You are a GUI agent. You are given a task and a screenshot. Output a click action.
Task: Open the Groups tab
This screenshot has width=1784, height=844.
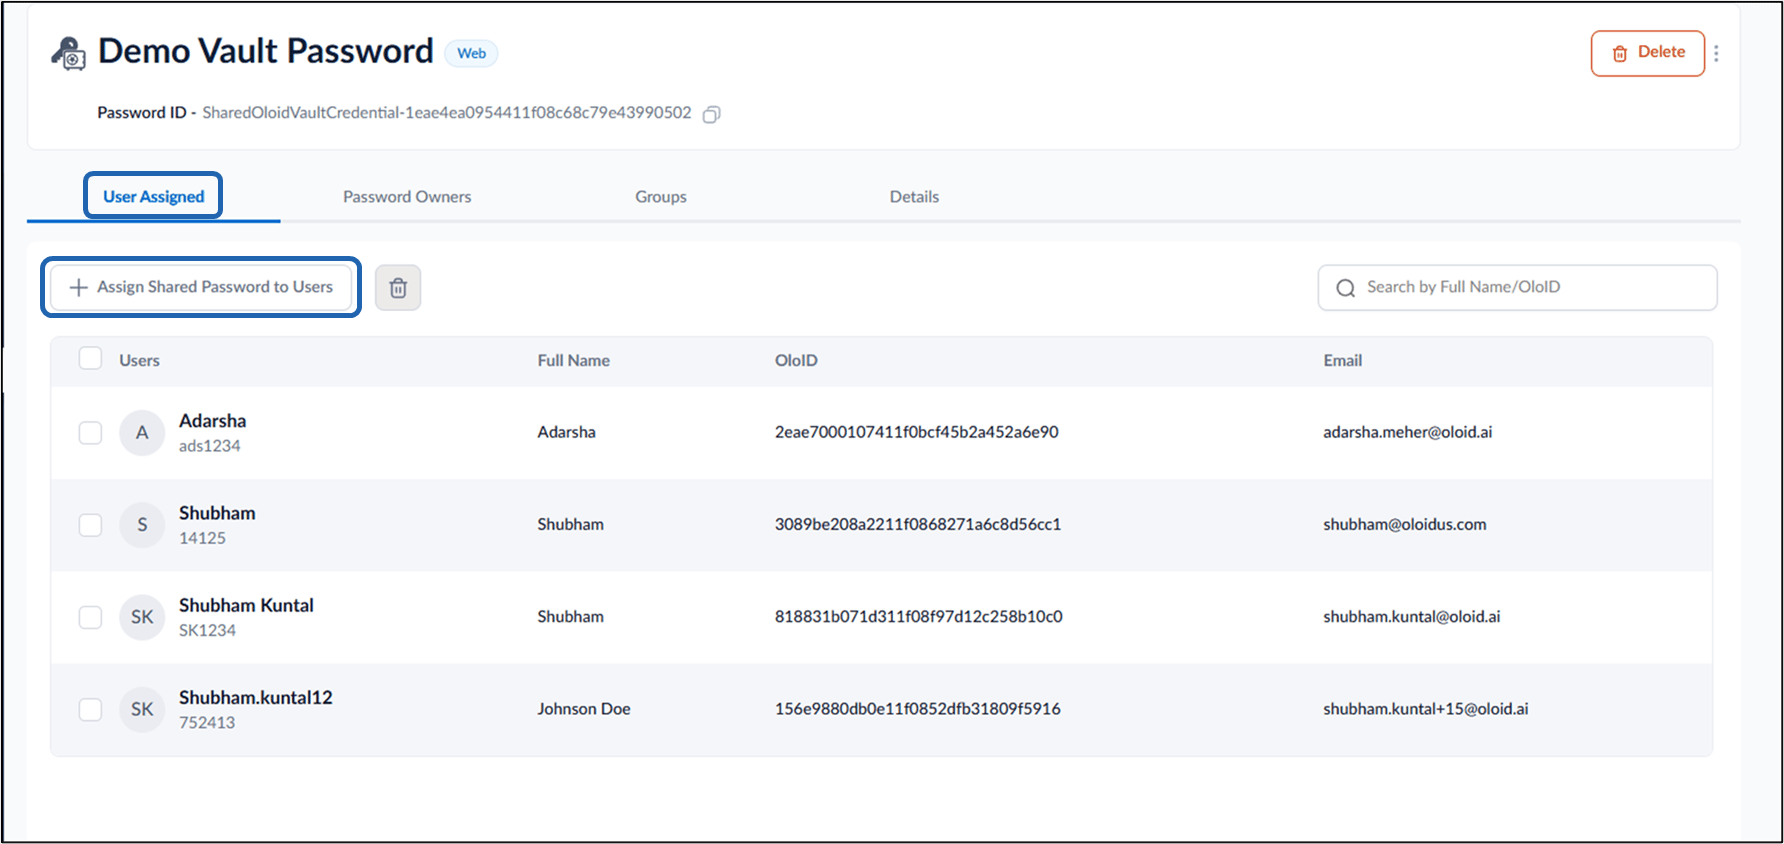tap(661, 197)
